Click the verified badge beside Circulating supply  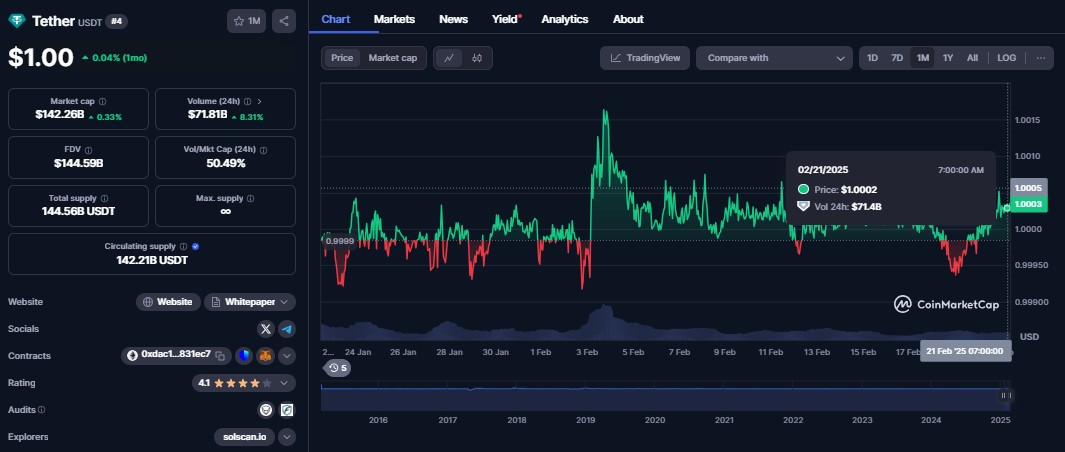(x=196, y=246)
